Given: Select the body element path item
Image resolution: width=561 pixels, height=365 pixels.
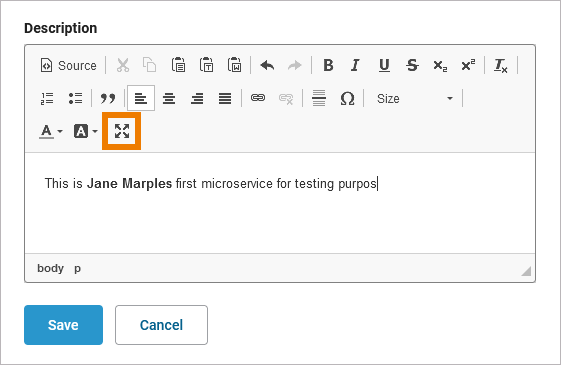Looking at the screenshot, I should tap(50, 268).
